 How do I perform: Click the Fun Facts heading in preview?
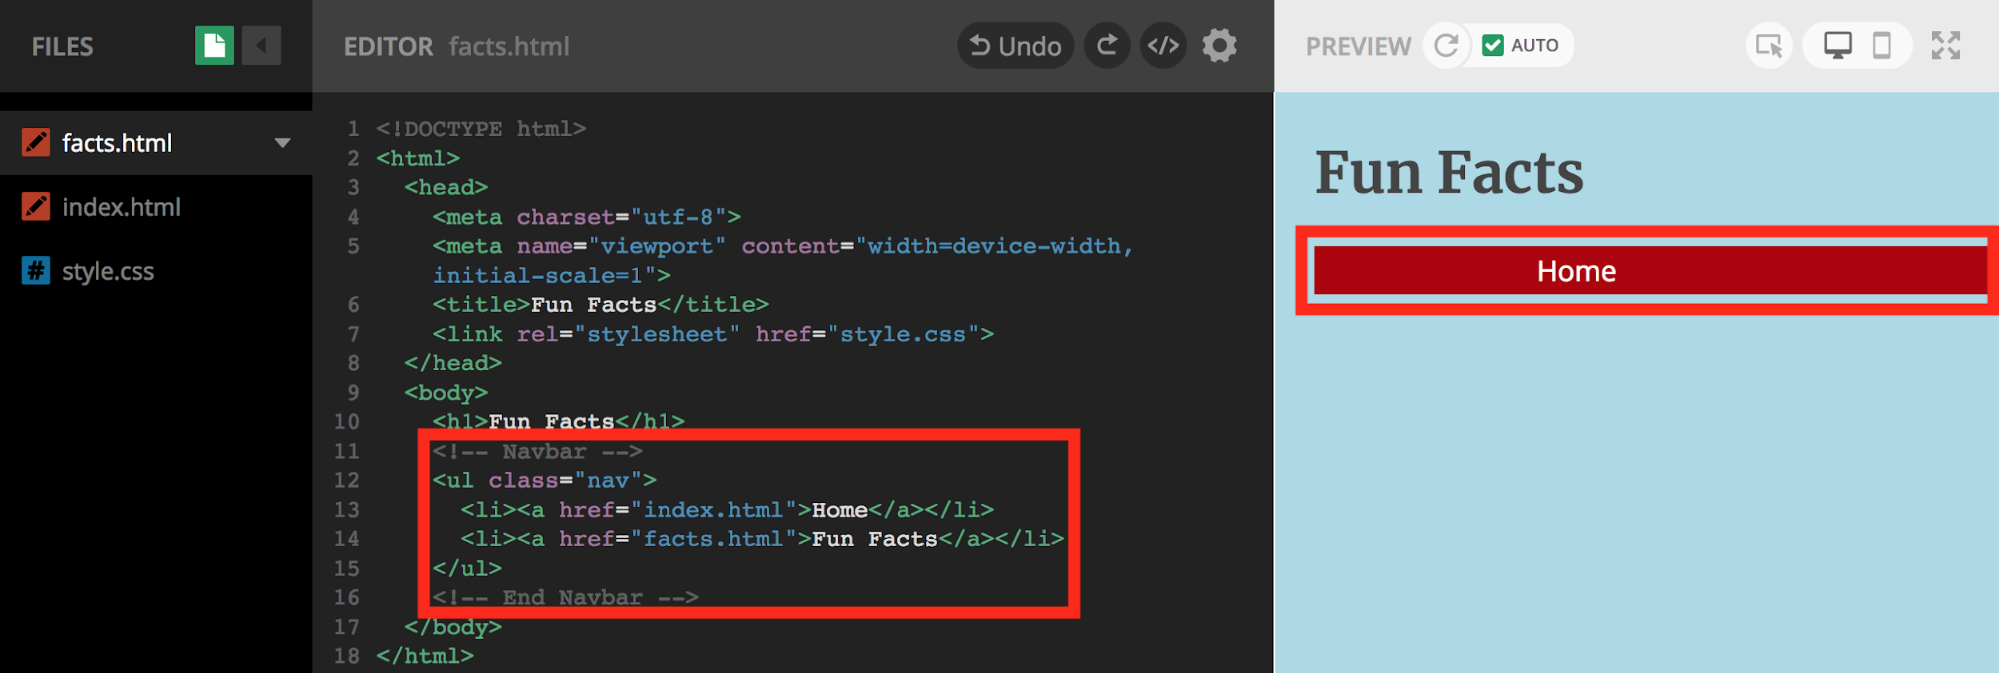pos(1449,173)
